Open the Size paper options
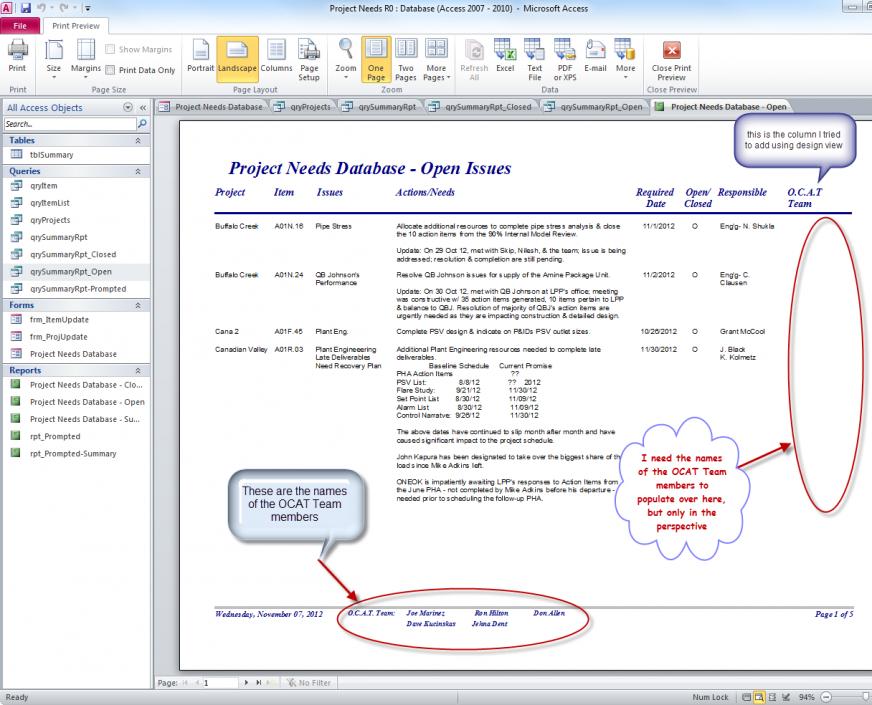Screen dimensions: 872x705 point(53,59)
